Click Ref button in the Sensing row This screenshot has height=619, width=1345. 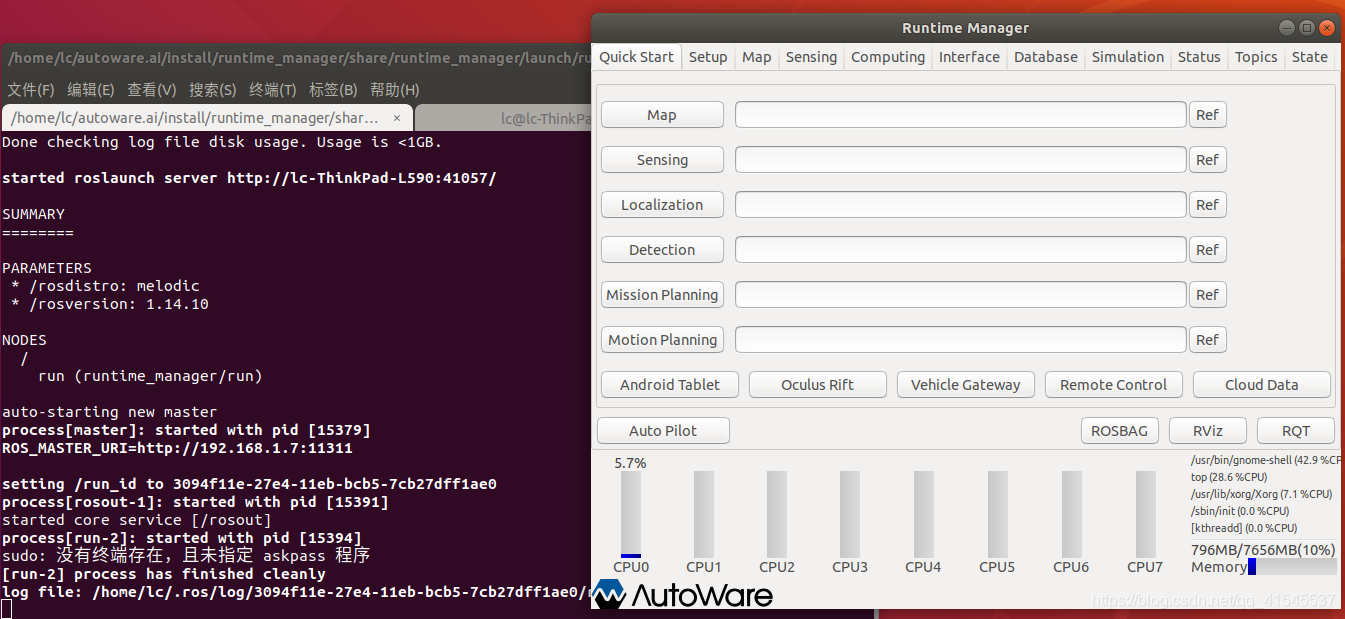tap(1207, 160)
